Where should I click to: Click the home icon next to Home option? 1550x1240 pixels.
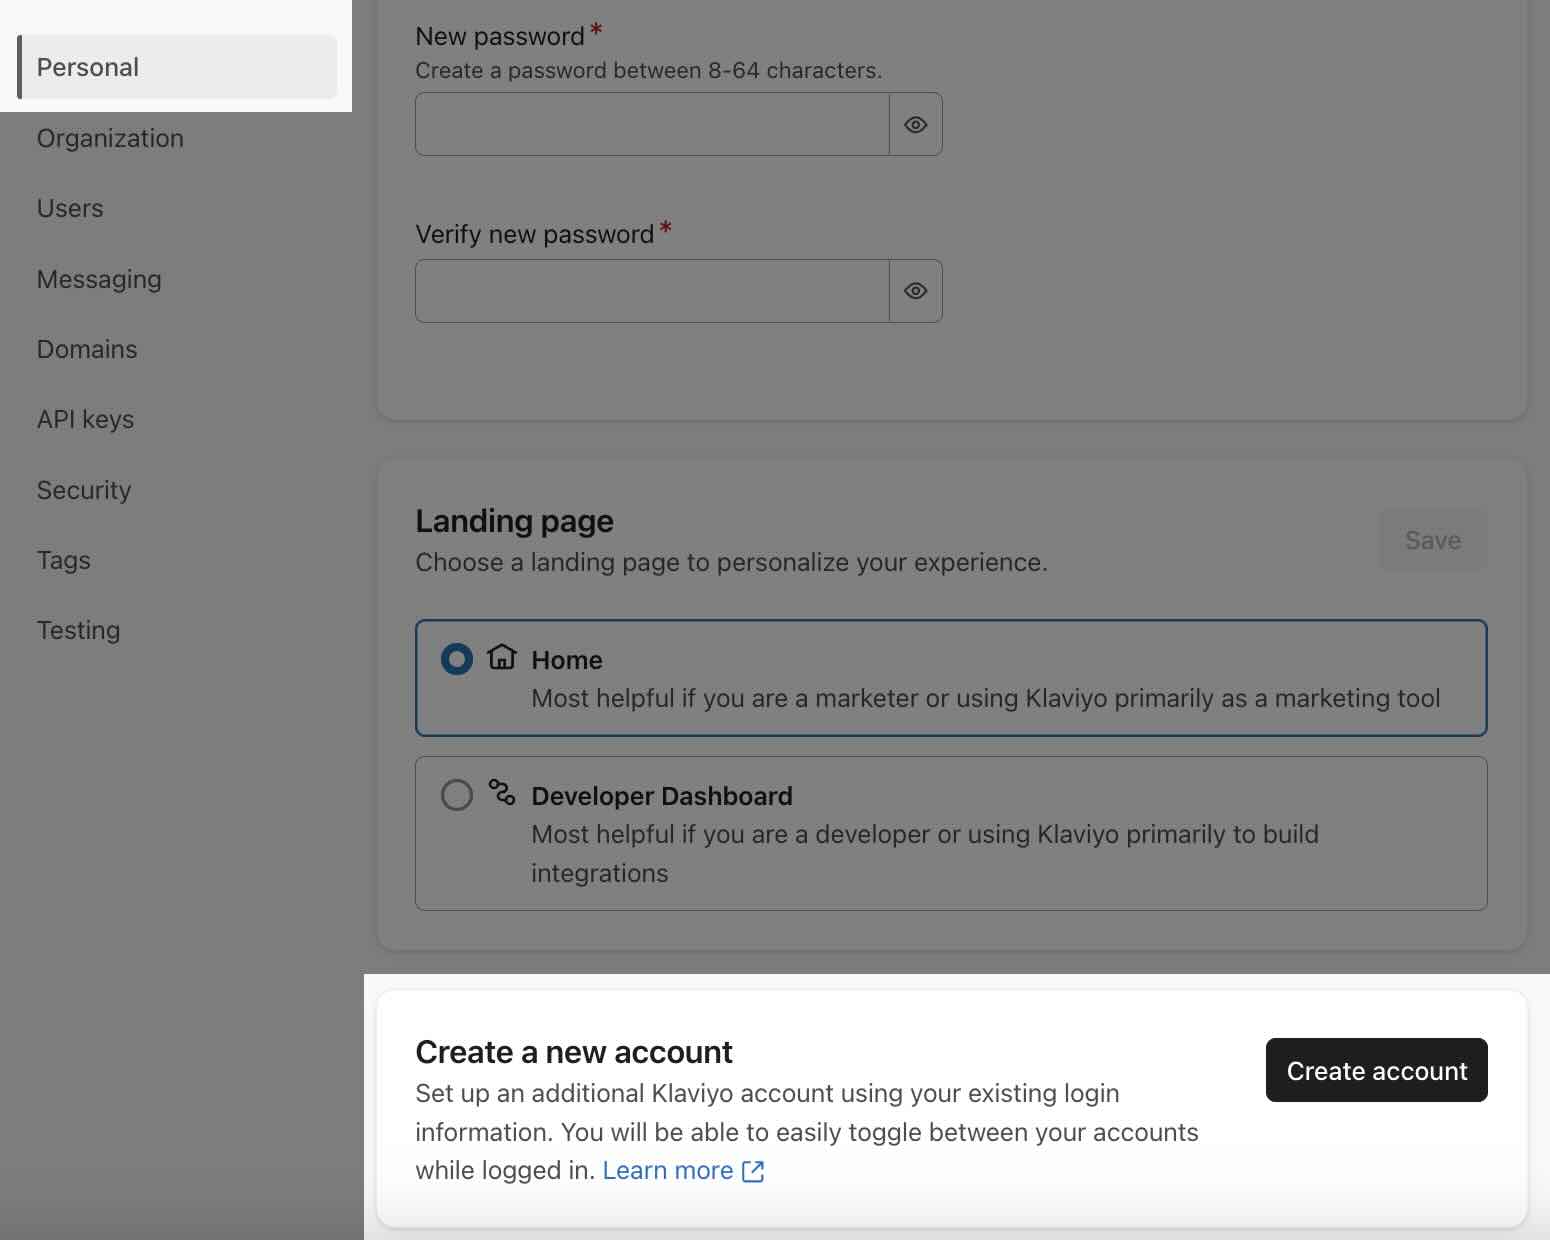click(x=501, y=659)
